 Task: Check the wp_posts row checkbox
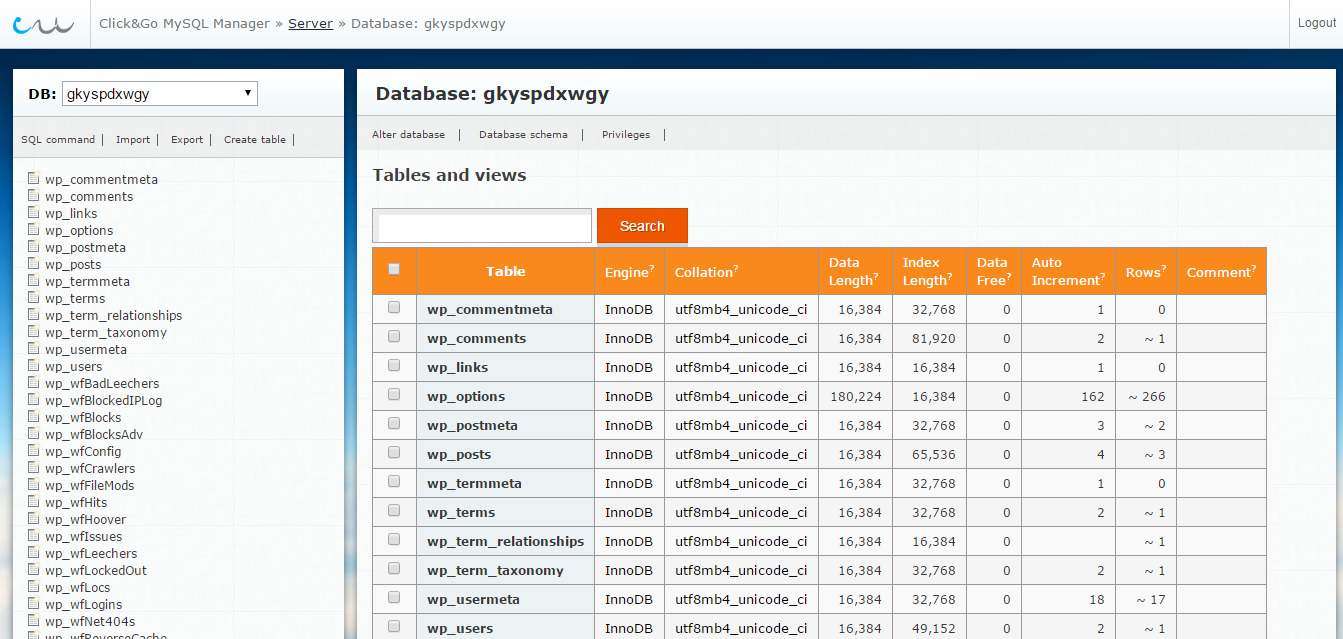click(x=394, y=452)
